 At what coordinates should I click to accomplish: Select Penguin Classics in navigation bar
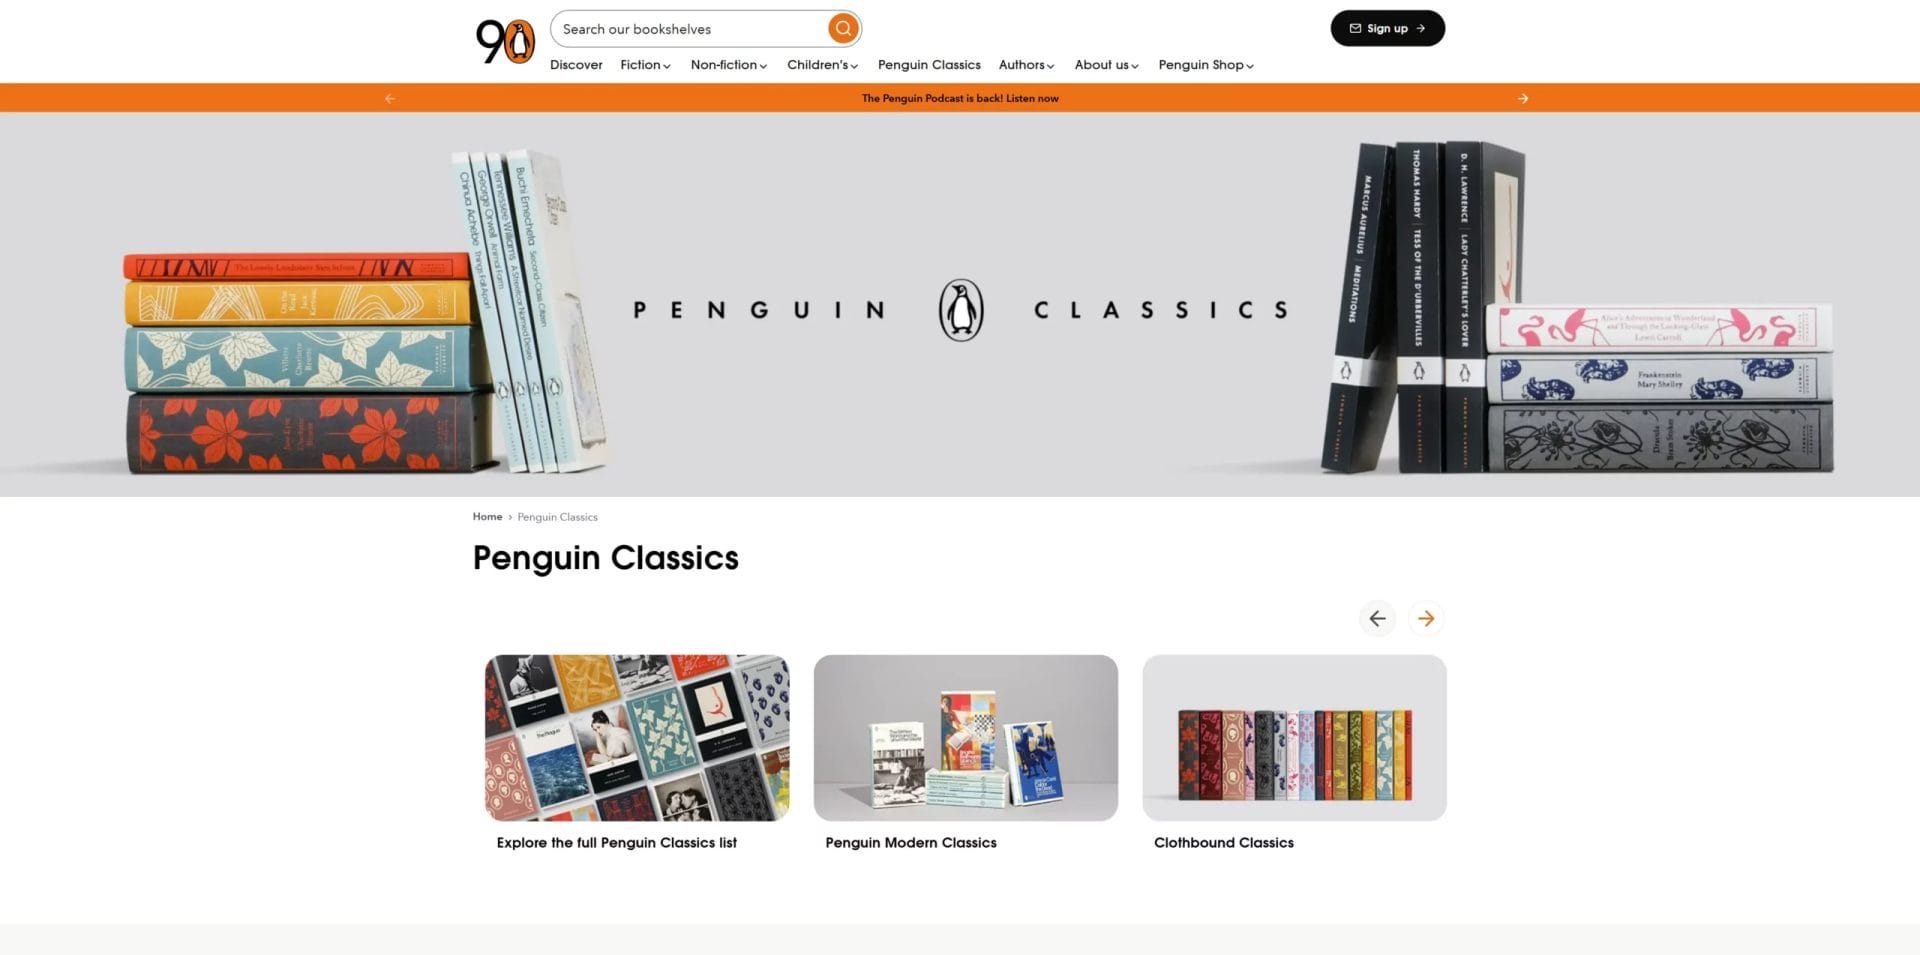[x=929, y=65]
